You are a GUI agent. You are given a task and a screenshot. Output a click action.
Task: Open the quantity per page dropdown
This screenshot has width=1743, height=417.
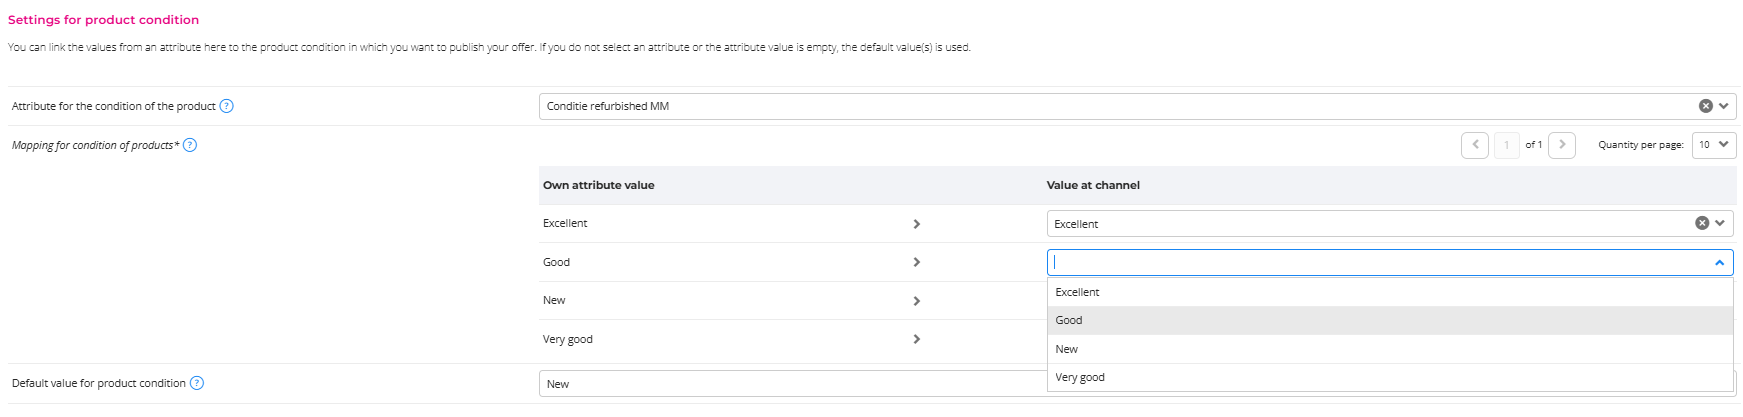(x=1714, y=145)
